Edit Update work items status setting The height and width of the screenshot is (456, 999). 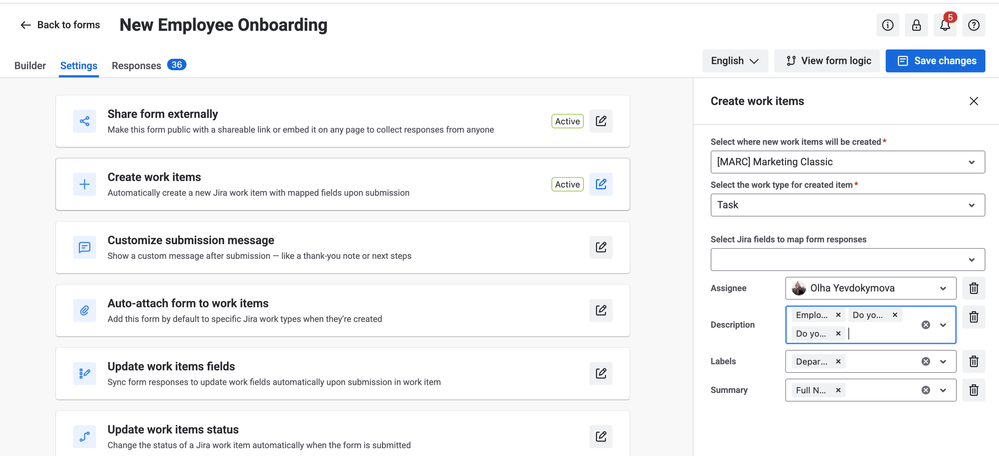pos(601,436)
